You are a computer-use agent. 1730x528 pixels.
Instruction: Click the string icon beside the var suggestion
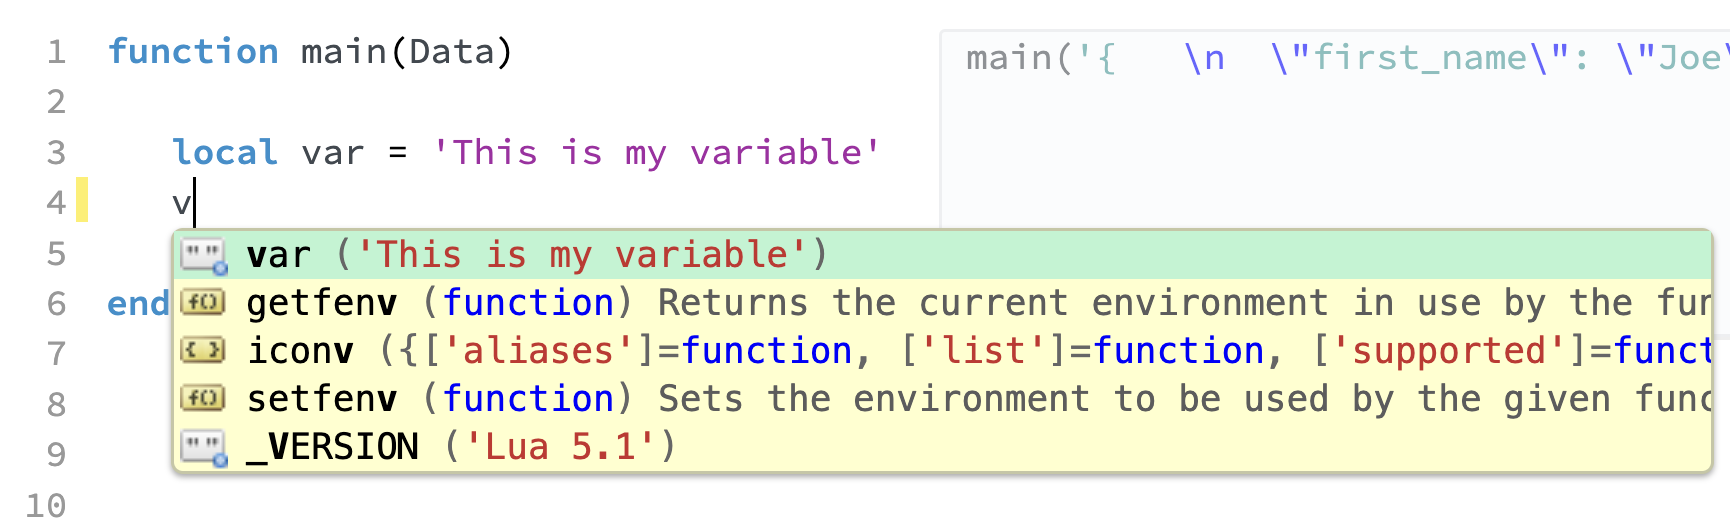204,256
